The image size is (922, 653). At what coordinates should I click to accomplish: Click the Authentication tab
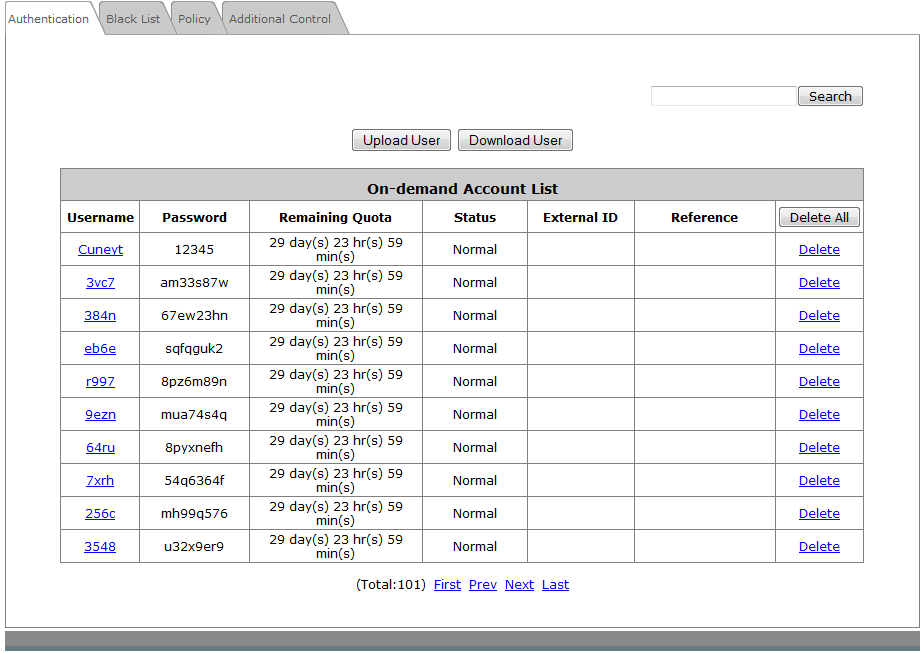tap(48, 19)
